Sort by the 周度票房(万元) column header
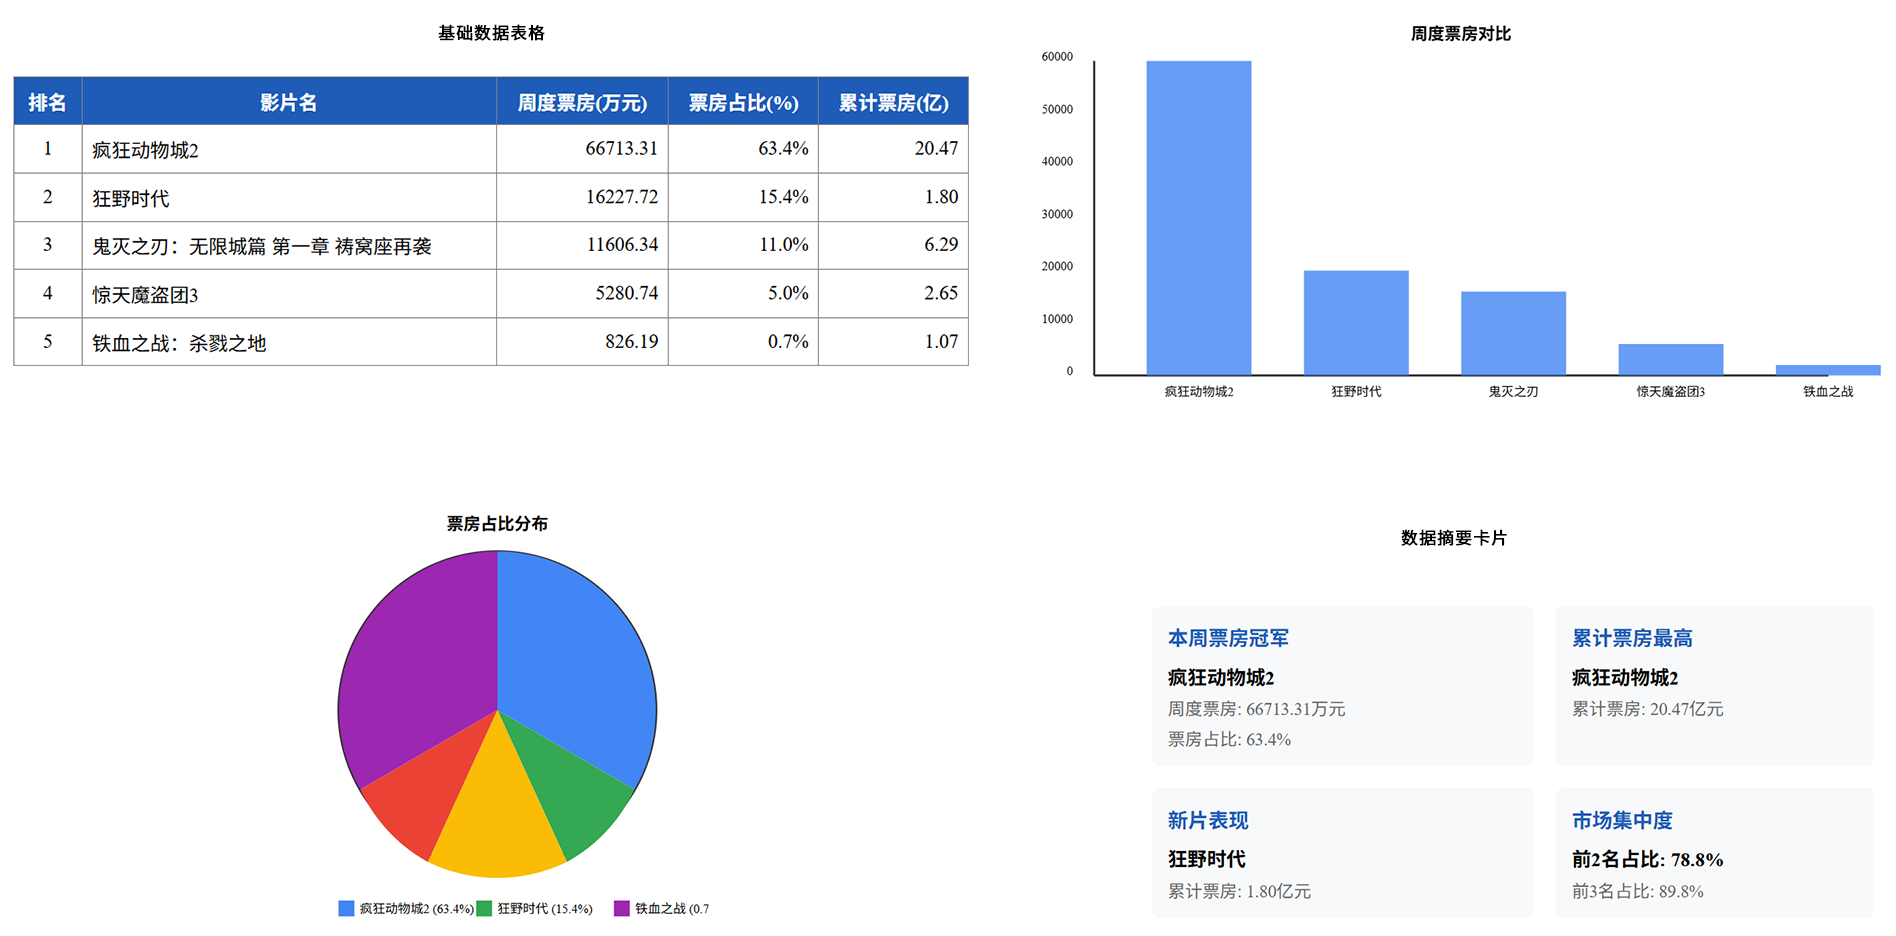This screenshot has width=1896, height=936. (x=582, y=102)
